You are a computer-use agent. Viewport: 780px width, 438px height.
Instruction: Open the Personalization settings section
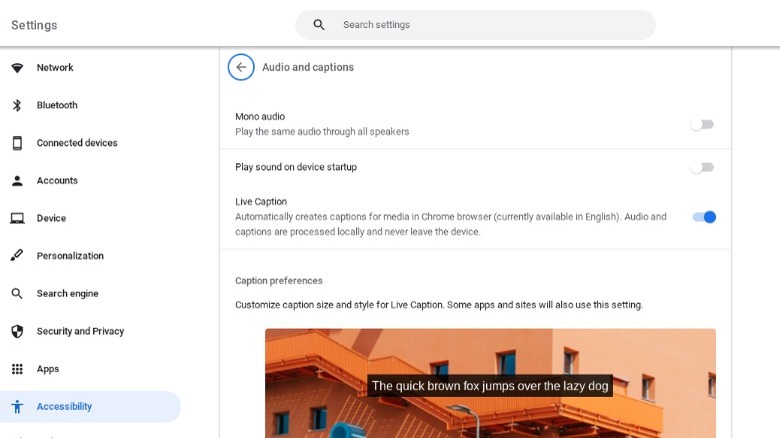(x=70, y=256)
